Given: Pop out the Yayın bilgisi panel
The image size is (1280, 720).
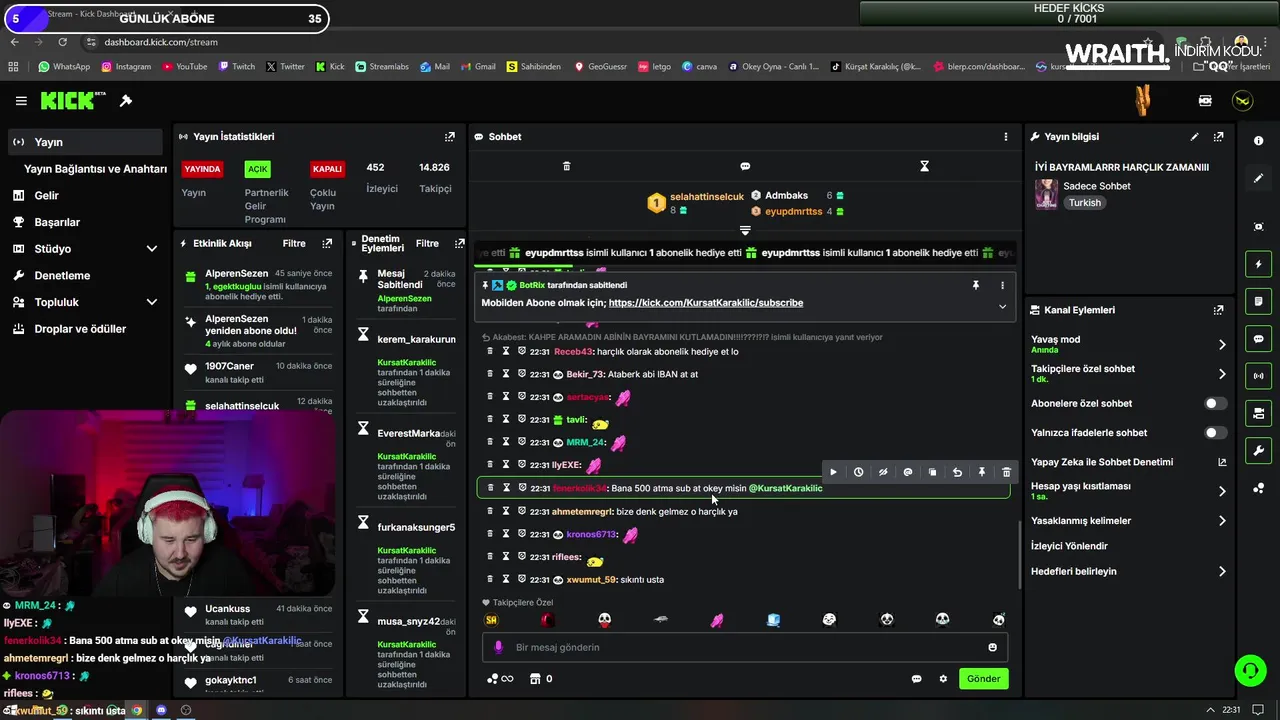Looking at the screenshot, I should click(1218, 137).
